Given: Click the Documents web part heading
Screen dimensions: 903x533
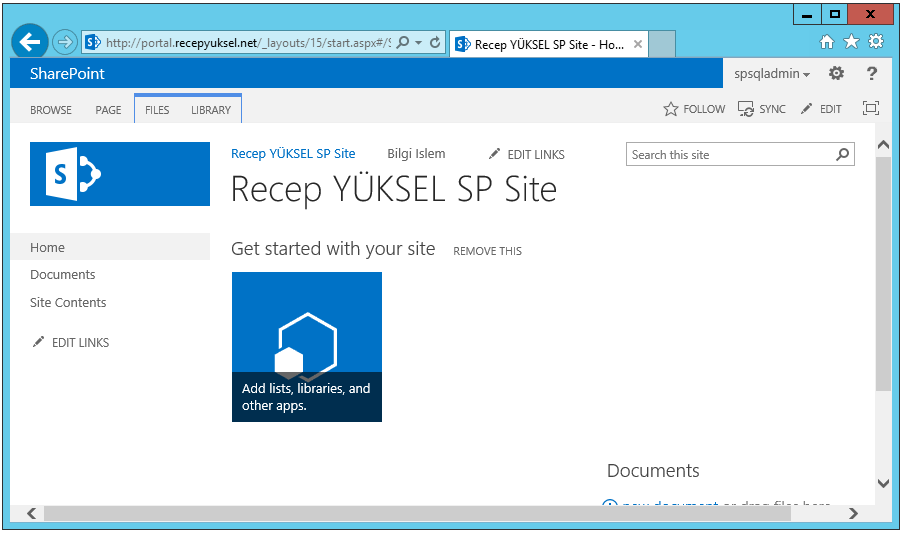Looking at the screenshot, I should (x=653, y=471).
